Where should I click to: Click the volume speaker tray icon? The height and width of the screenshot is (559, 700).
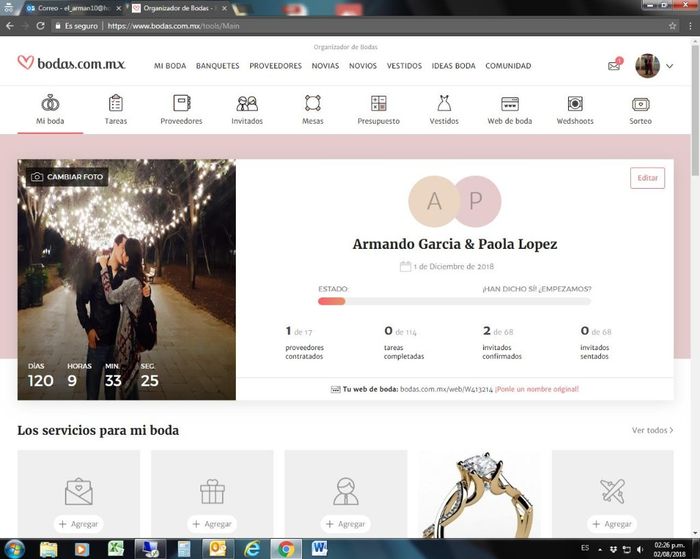point(640,549)
